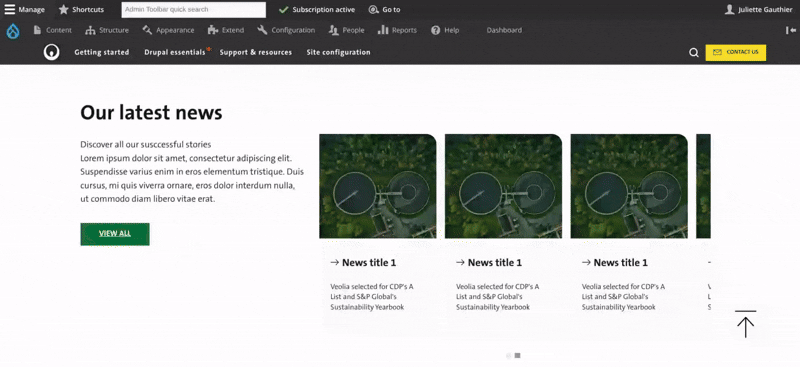Select the first carousel pagination dot

point(509,355)
